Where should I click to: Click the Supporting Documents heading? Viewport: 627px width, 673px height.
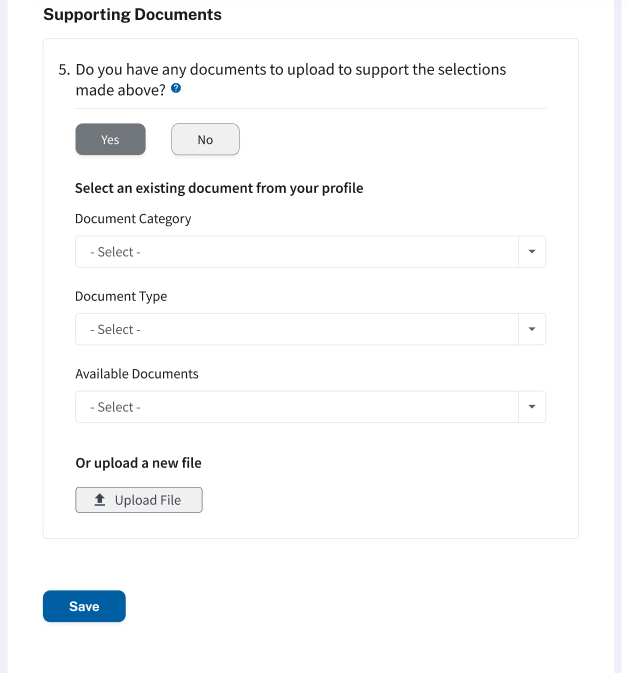click(x=132, y=15)
